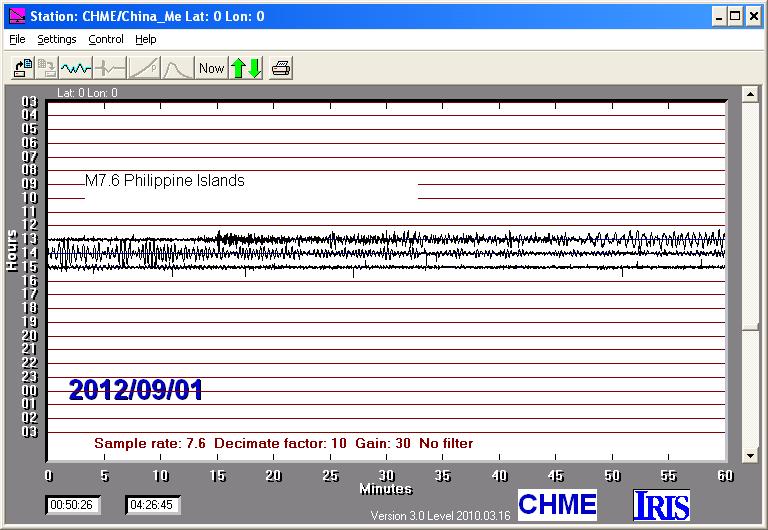
Task: Select the blue waveform view icon
Action: [76, 68]
